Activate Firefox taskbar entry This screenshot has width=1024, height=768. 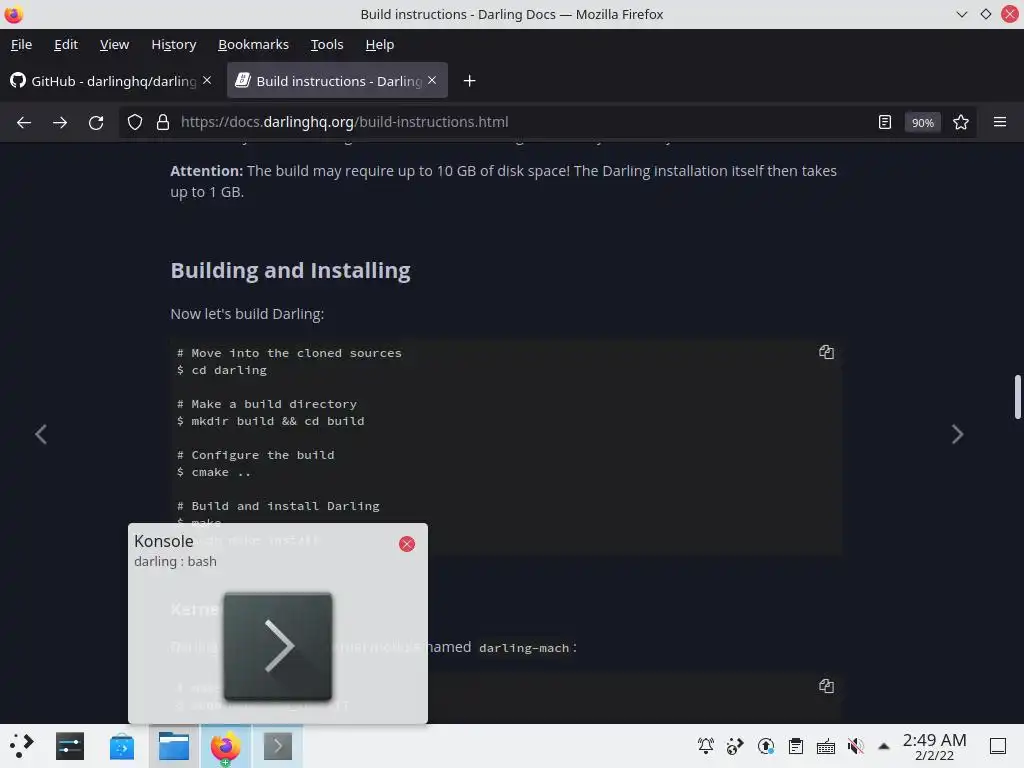225,746
